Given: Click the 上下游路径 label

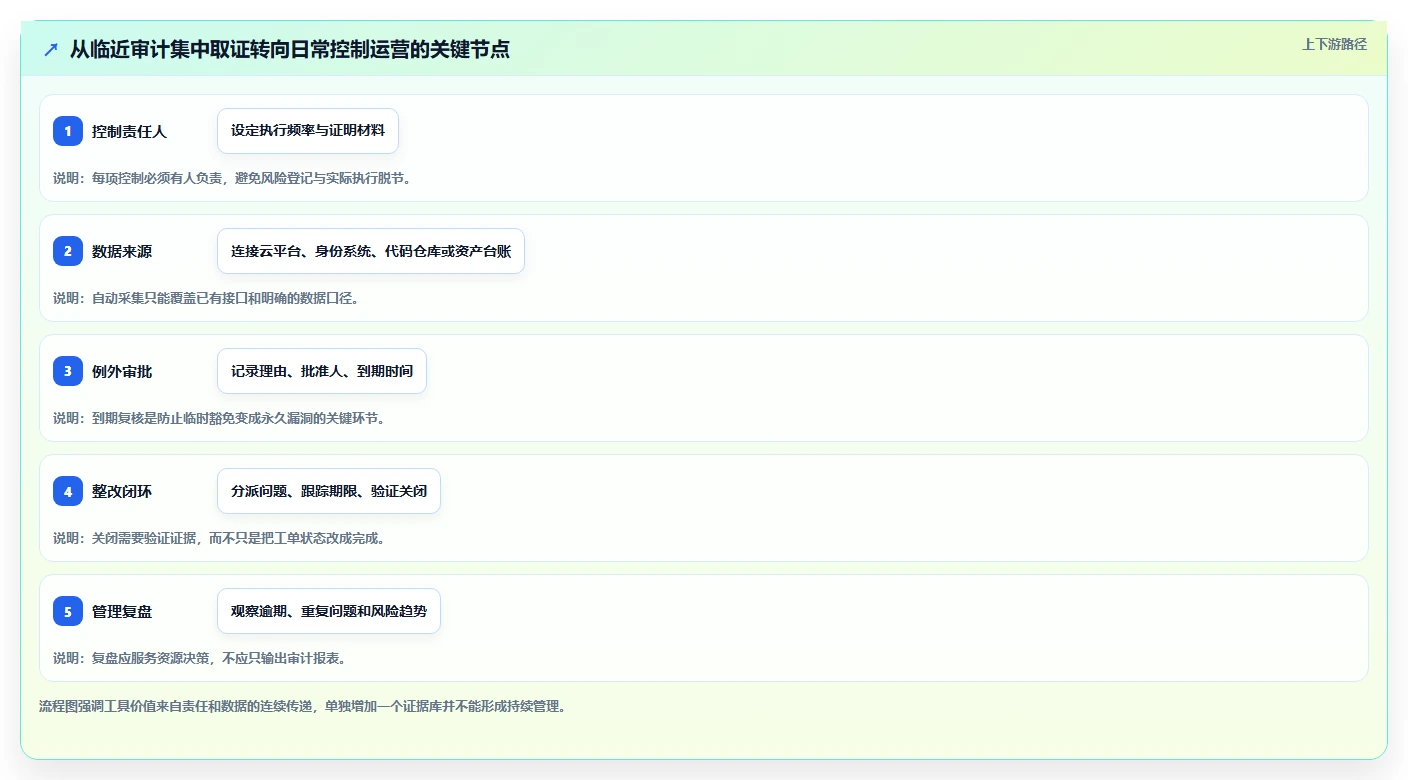Looking at the screenshot, I should tap(1334, 44).
